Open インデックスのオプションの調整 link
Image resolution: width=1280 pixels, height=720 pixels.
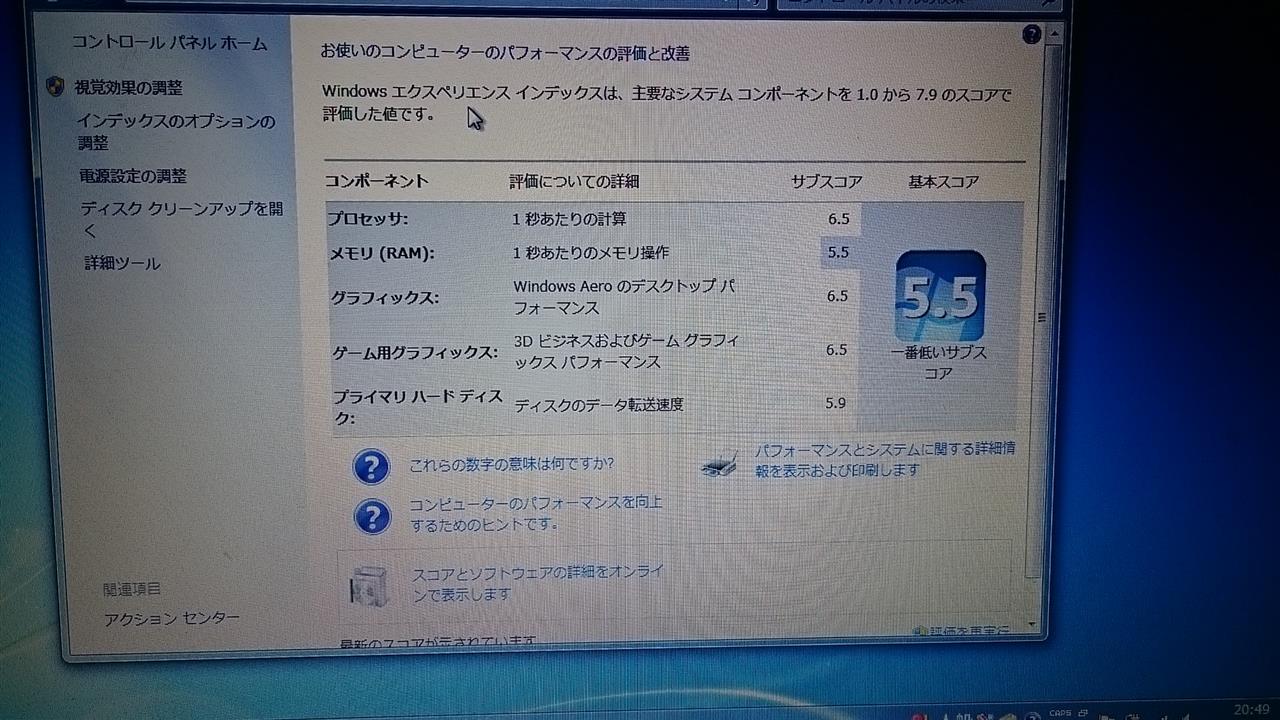tap(176, 132)
